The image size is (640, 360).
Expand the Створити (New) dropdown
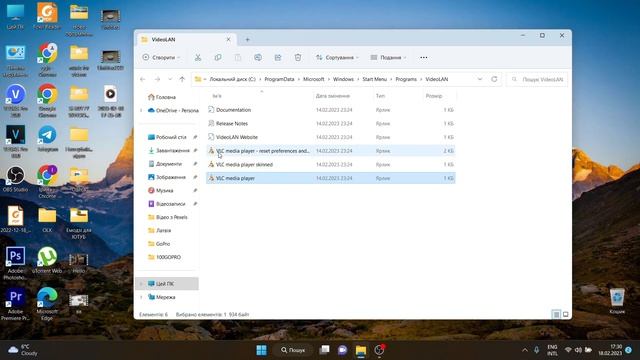[x=161, y=58]
